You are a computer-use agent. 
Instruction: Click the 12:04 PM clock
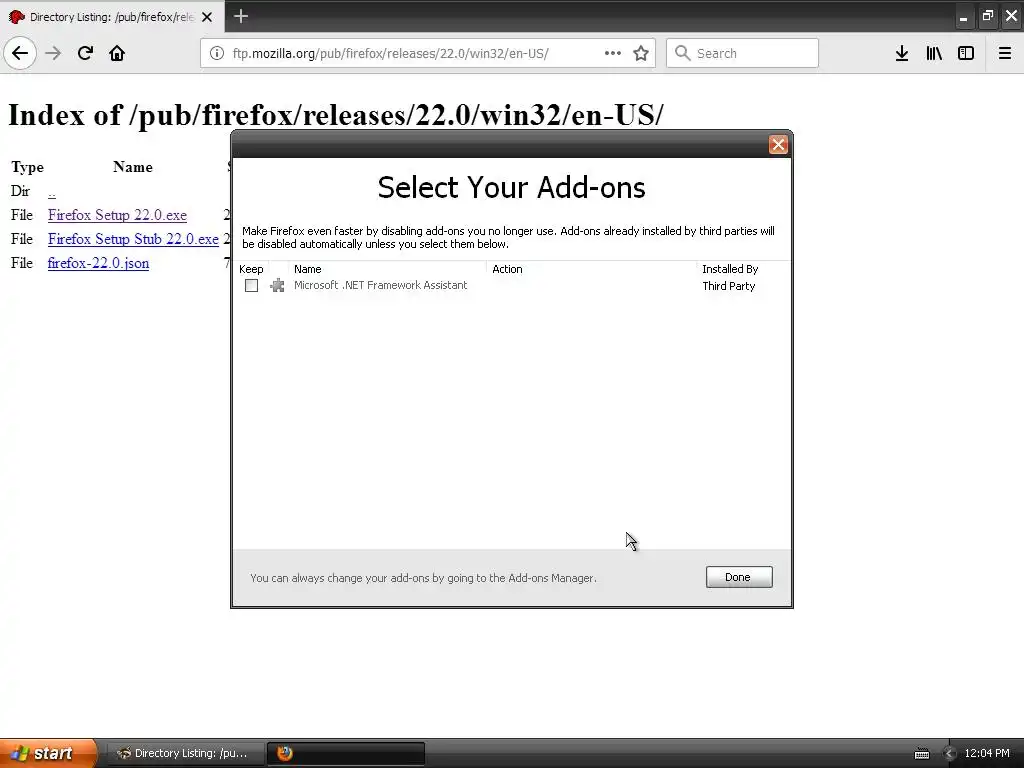(987, 753)
